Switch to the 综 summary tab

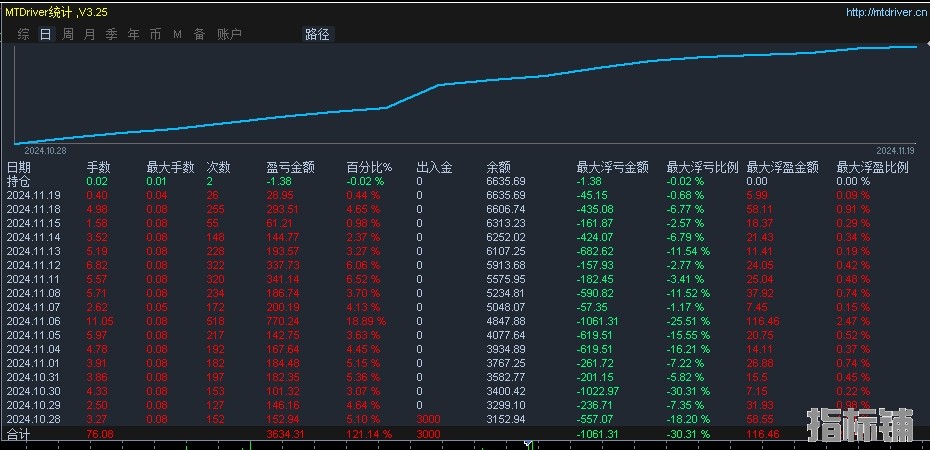tap(23, 34)
